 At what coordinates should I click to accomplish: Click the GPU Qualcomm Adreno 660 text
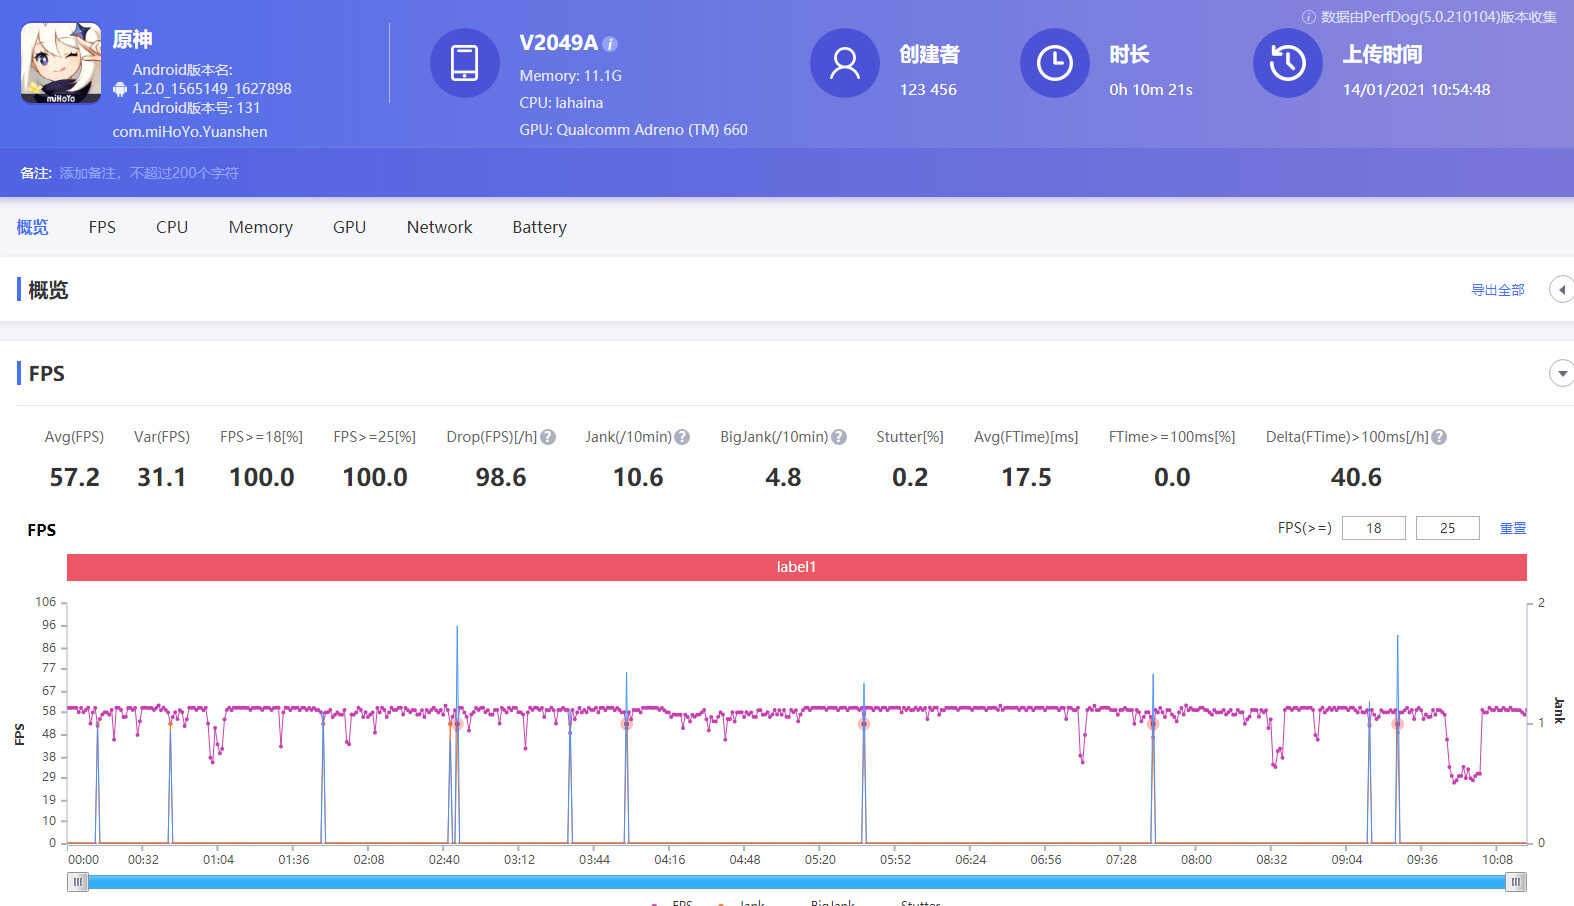click(x=633, y=130)
